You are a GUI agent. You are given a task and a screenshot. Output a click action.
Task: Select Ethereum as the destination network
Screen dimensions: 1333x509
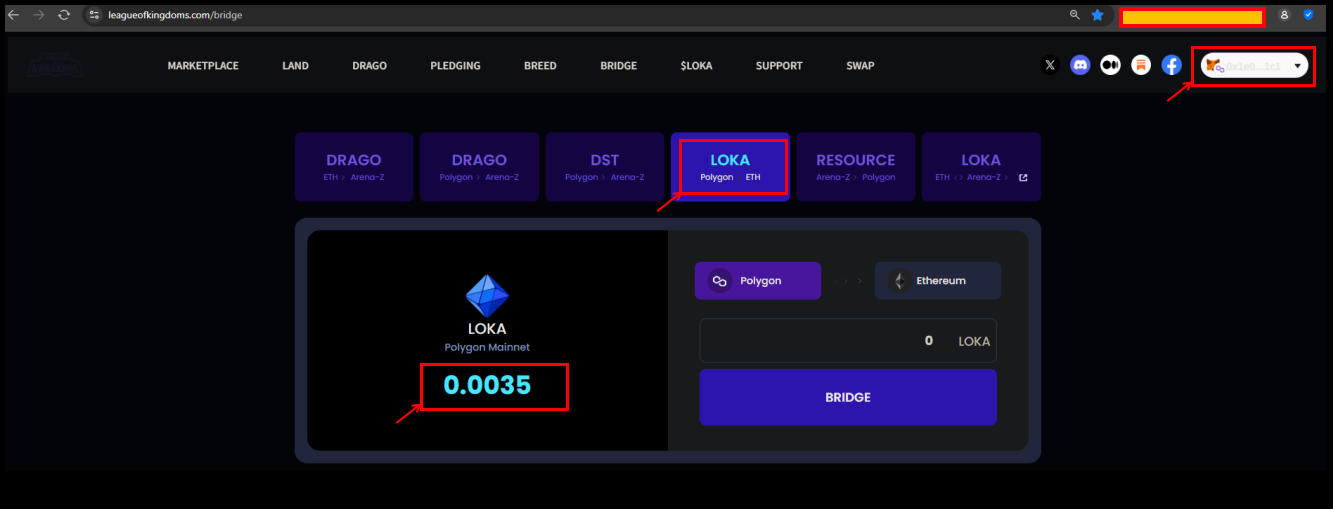[x=937, y=281]
